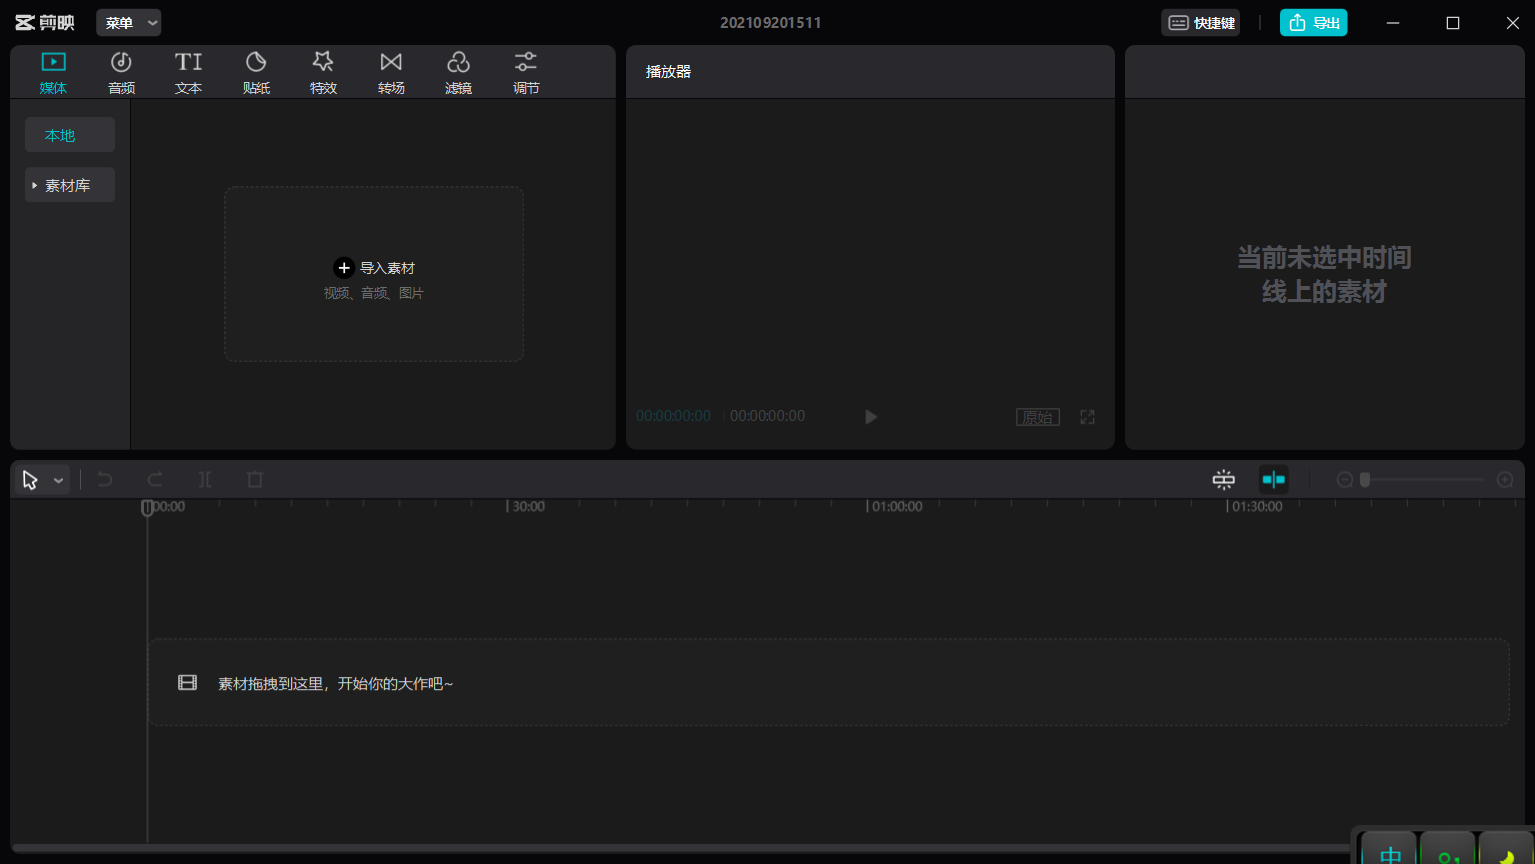Click the 导入素材 import area
The image size is (1535, 864).
(374, 274)
